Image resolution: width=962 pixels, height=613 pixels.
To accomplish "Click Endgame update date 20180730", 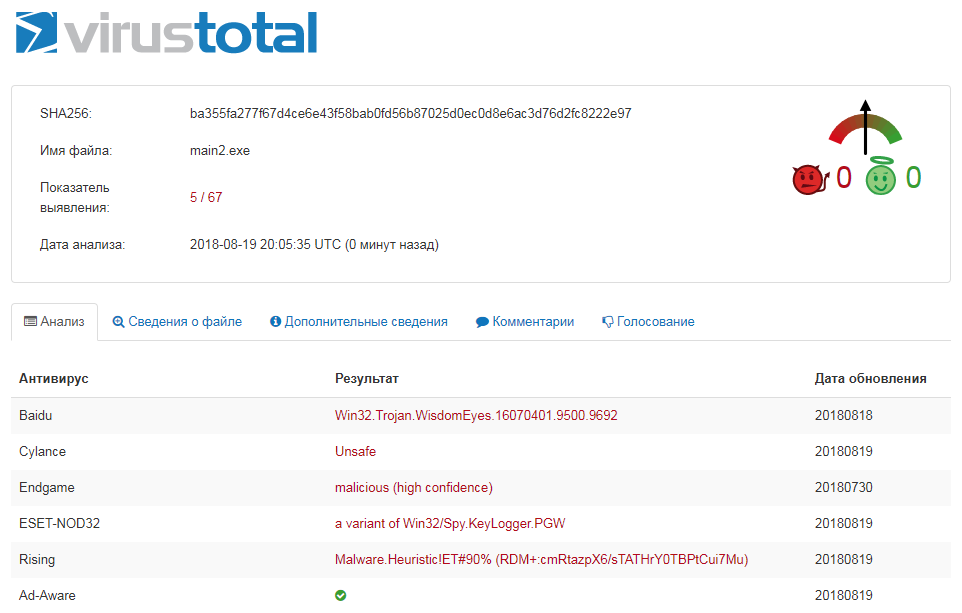I will pyautogui.click(x=844, y=488).
